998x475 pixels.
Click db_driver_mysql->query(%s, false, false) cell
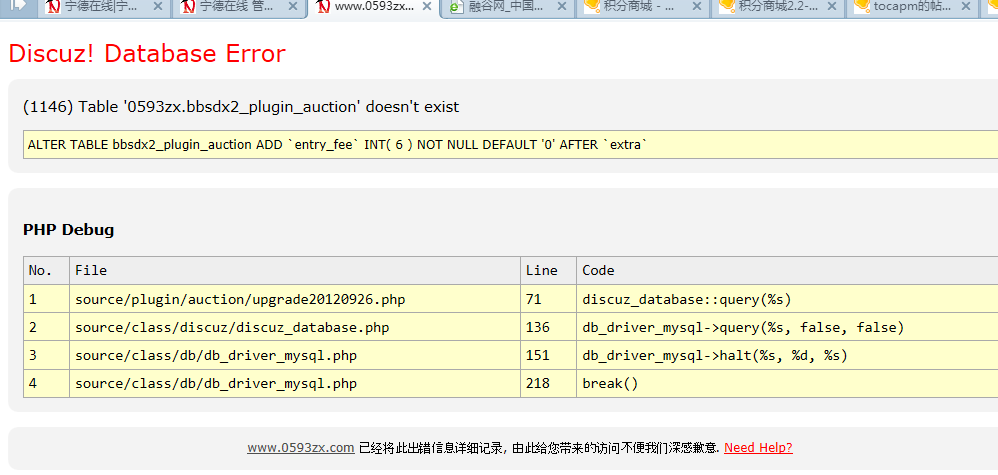pyautogui.click(x=787, y=327)
